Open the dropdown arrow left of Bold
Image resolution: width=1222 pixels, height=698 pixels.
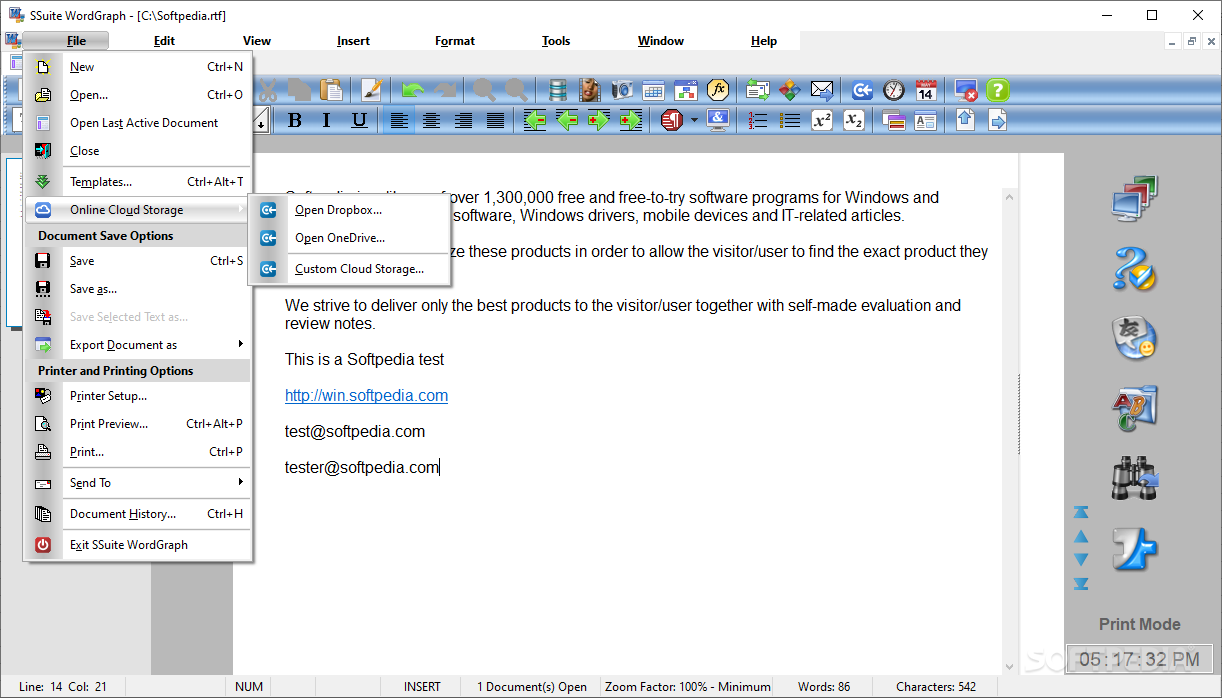click(x=261, y=121)
